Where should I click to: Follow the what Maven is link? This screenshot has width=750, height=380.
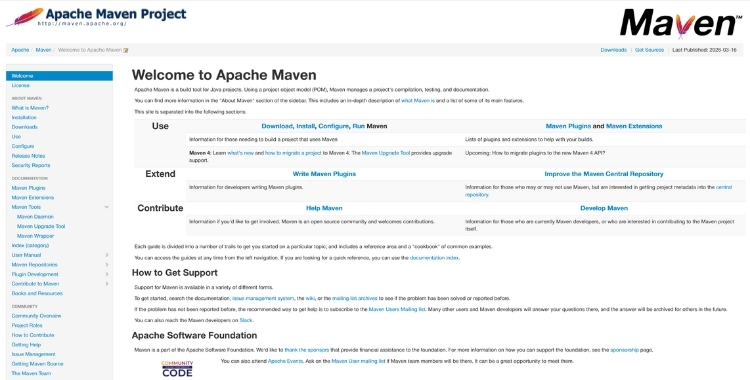(x=418, y=101)
